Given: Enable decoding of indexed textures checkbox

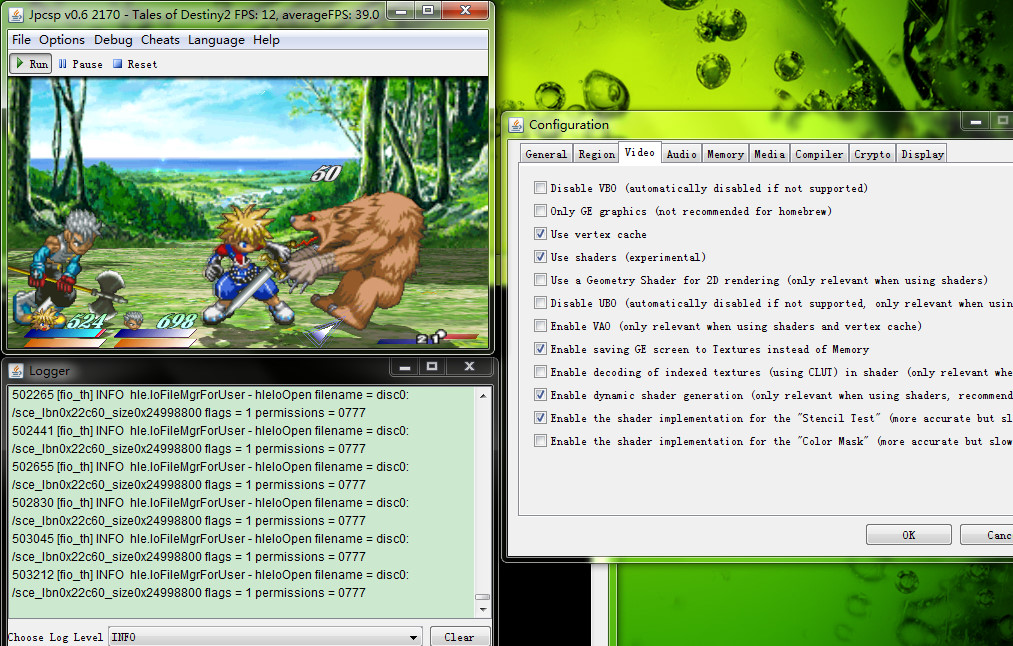Looking at the screenshot, I should (x=540, y=371).
